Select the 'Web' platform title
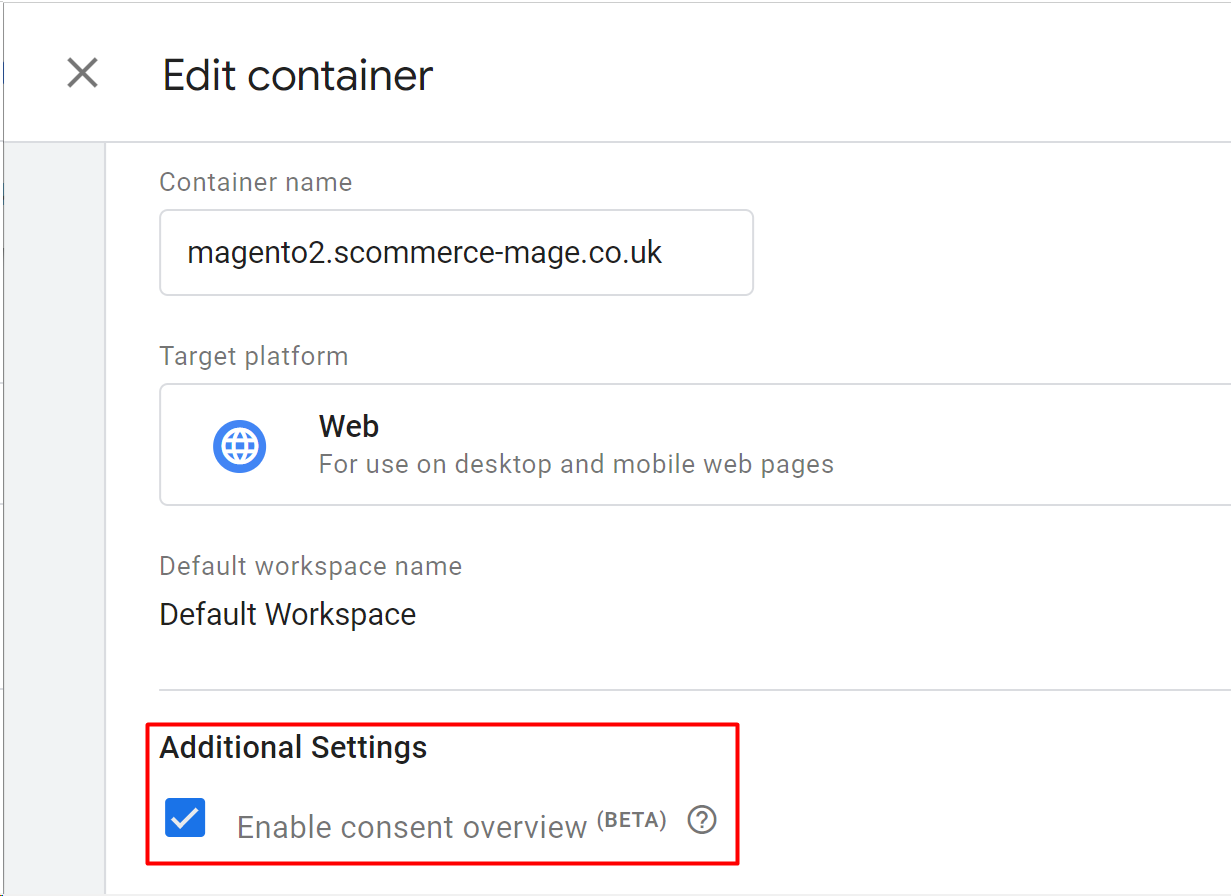The width and height of the screenshot is (1231, 896). [x=348, y=427]
